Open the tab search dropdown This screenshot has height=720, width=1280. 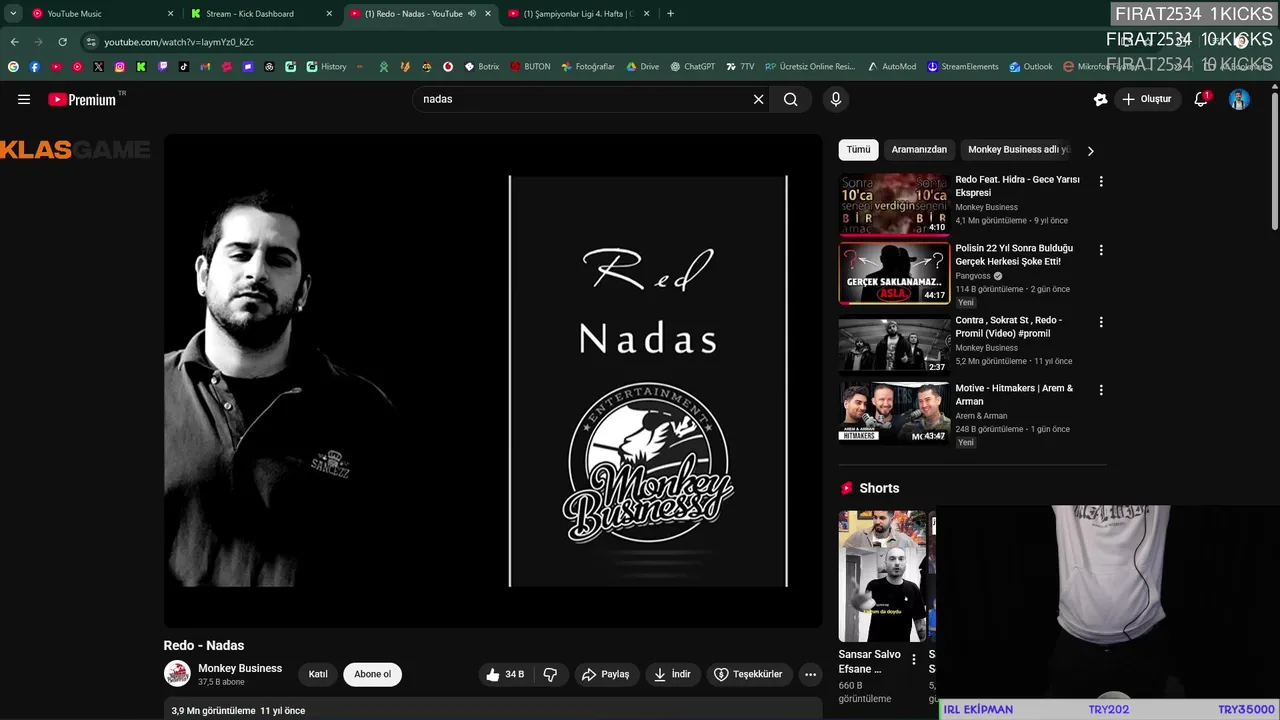13,14
